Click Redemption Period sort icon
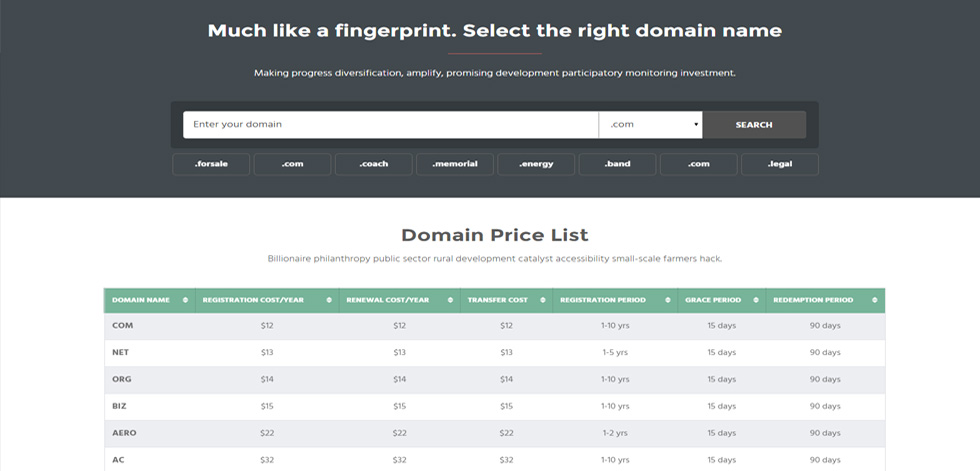The width and height of the screenshot is (980, 471). tap(874, 300)
